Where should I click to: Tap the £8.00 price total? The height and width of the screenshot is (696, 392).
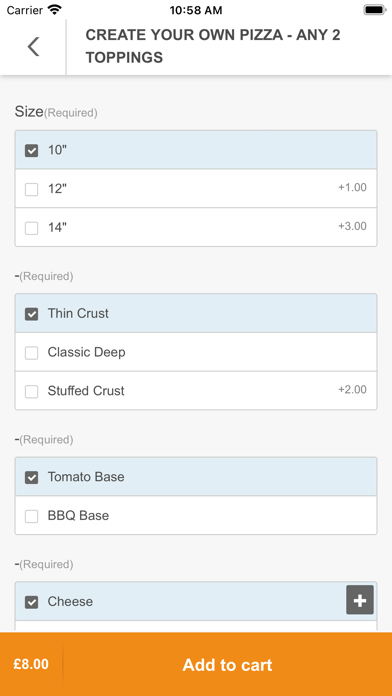point(31,664)
